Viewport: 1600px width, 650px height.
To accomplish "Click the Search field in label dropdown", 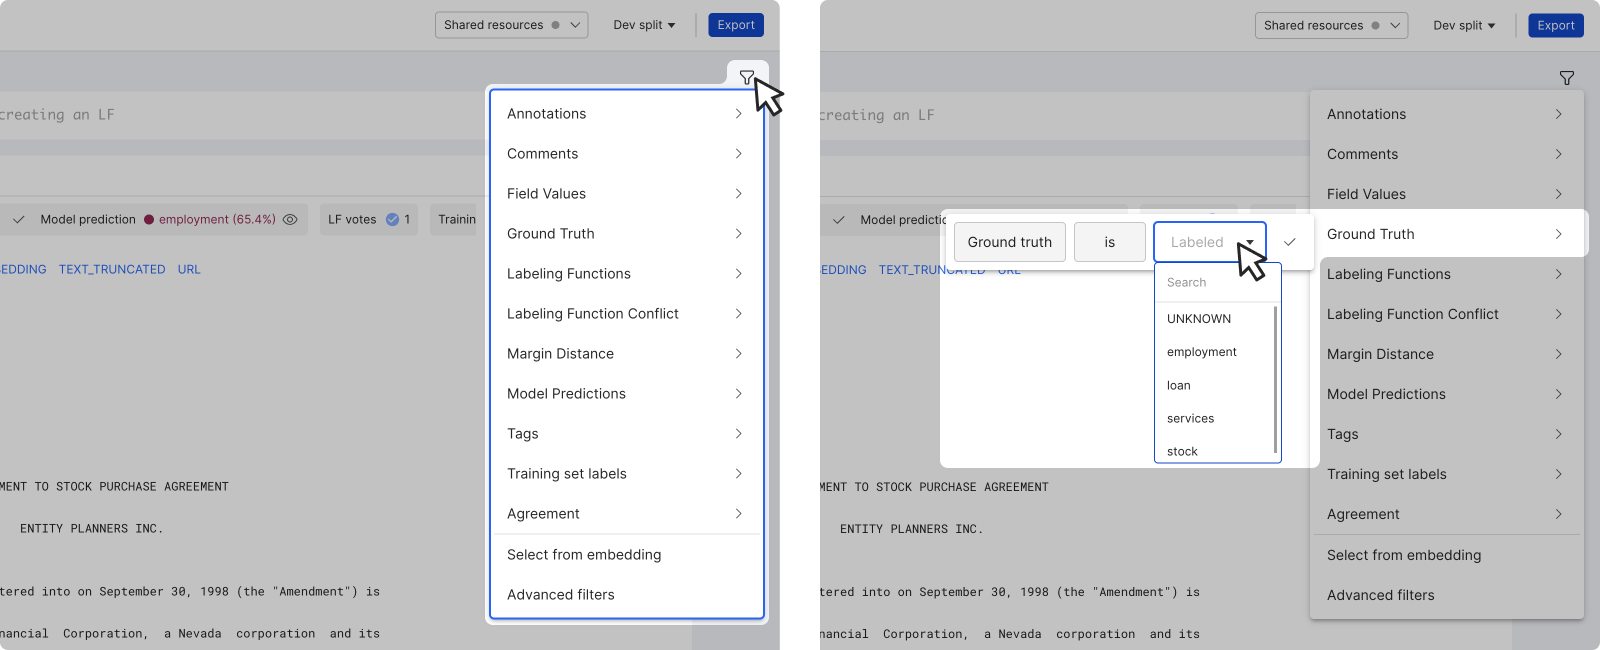I will (1217, 283).
